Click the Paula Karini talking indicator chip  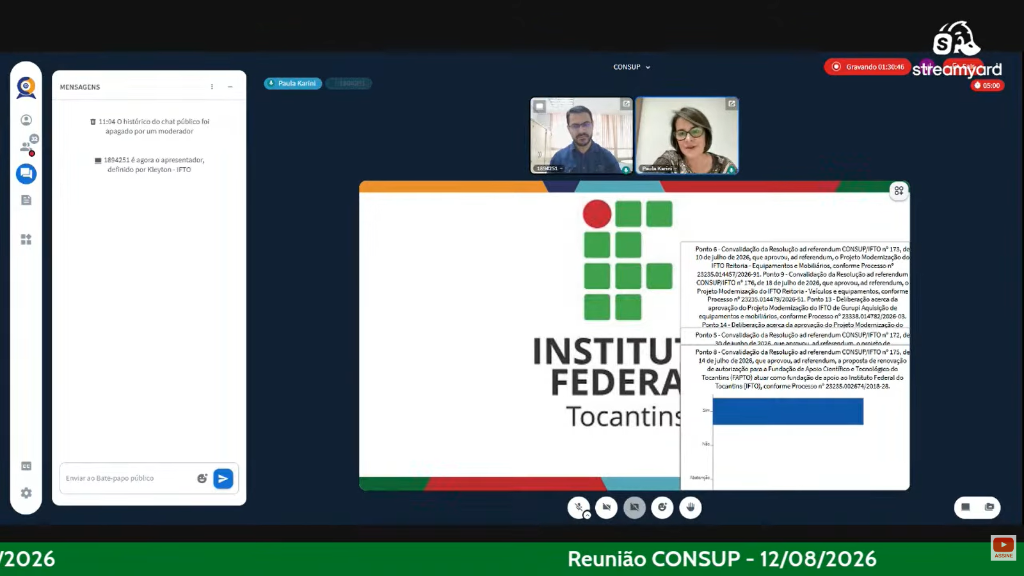point(293,84)
